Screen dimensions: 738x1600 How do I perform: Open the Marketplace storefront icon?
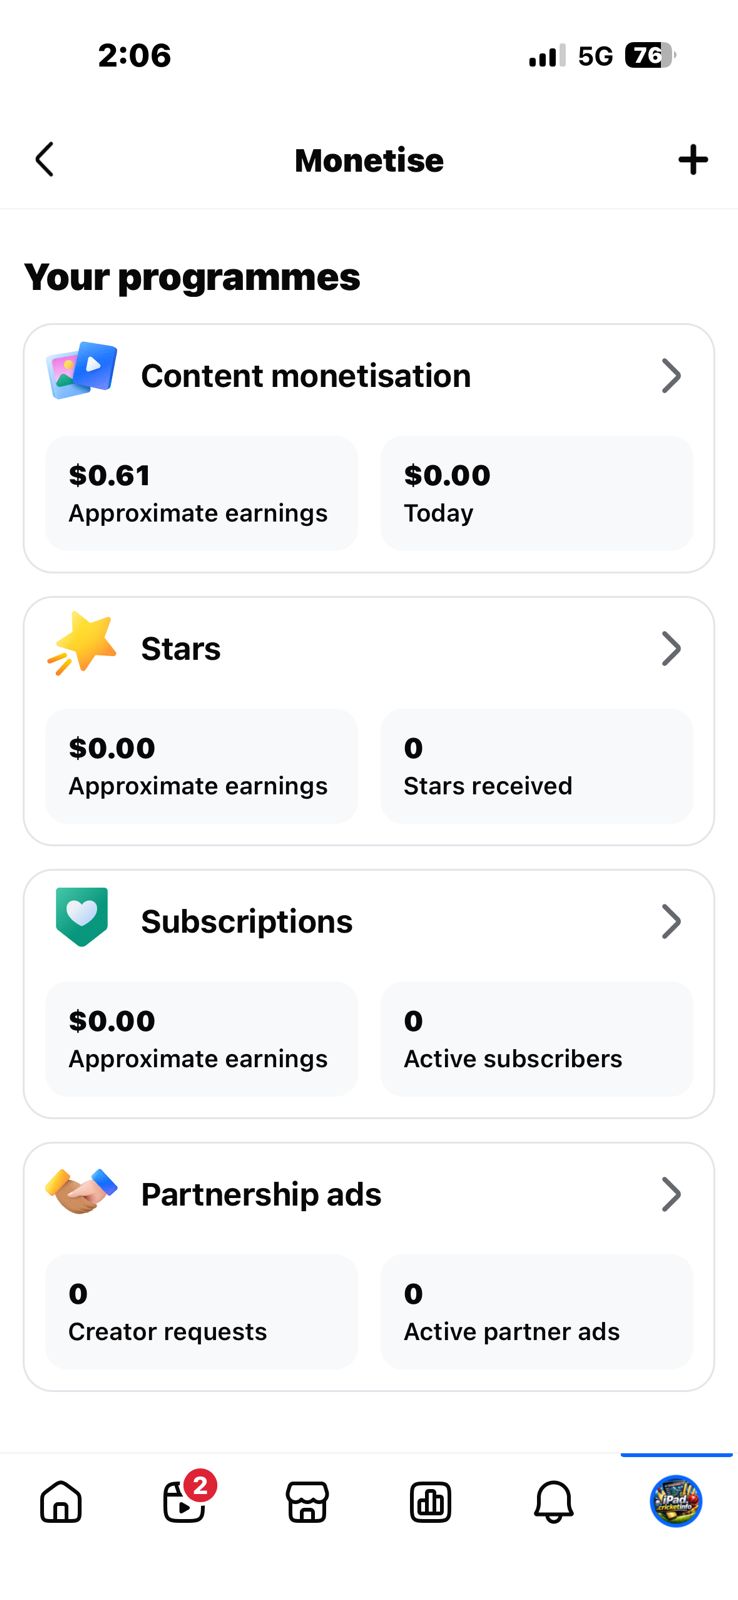tap(307, 1502)
